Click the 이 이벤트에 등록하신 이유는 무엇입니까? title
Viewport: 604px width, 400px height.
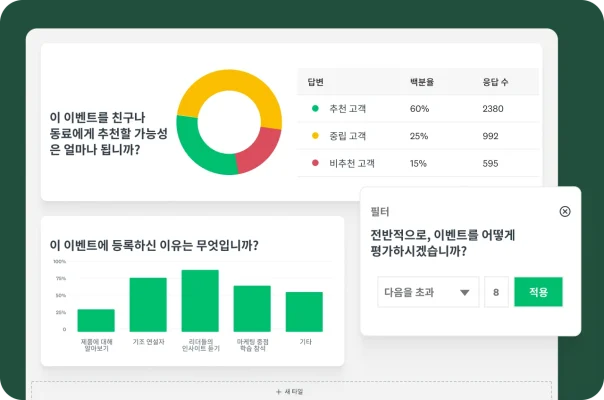pyautogui.click(x=154, y=245)
